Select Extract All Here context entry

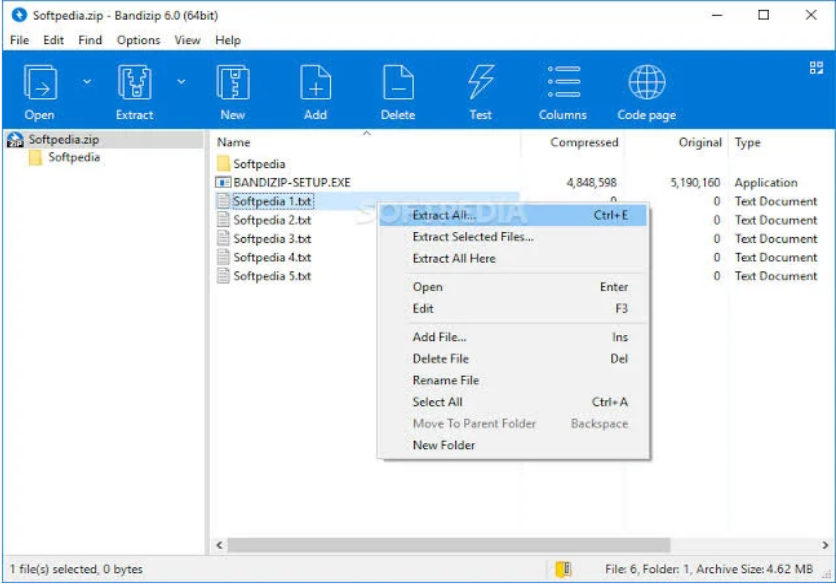(x=513, y=259)
